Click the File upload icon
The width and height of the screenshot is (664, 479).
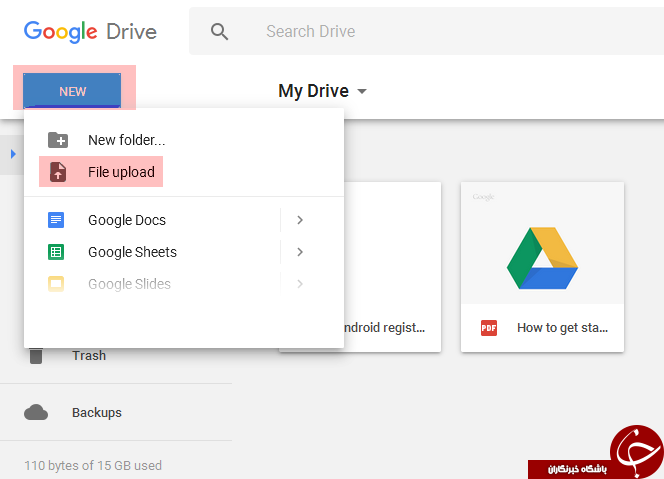coord(58,172)
